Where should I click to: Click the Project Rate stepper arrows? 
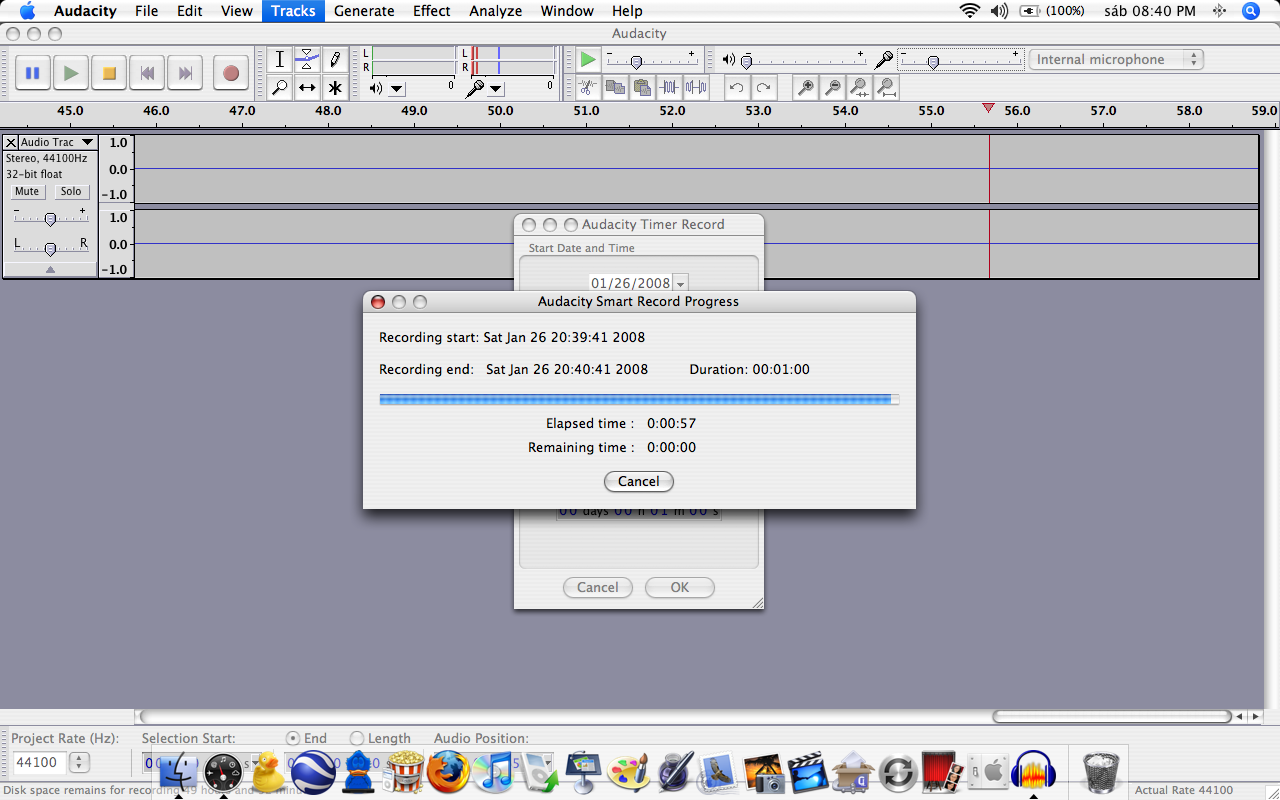pyautogui.click(x=78, y=762)
